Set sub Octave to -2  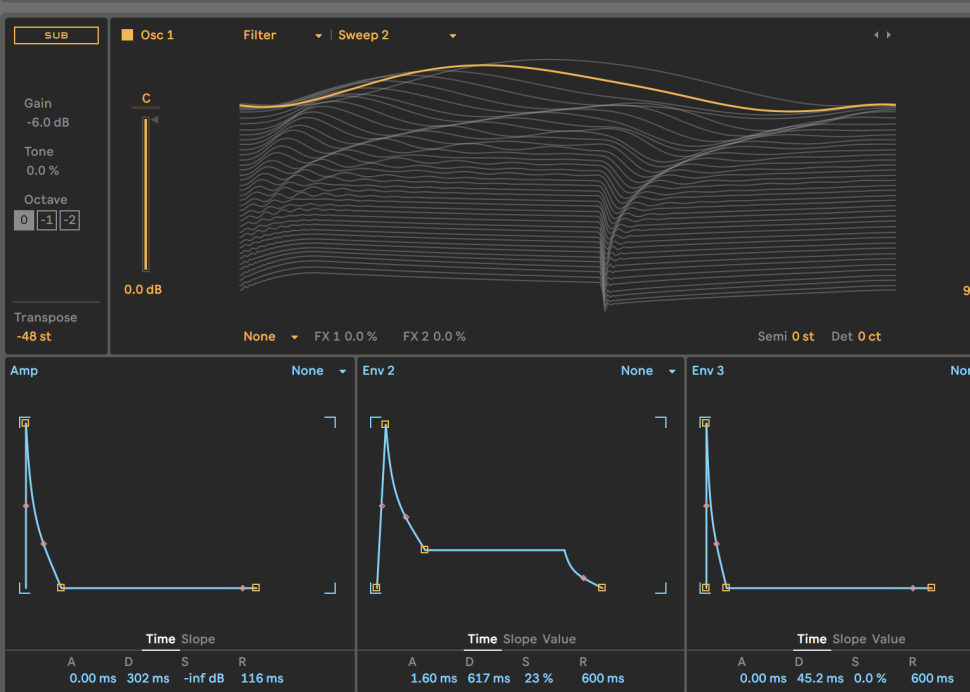pyautogui.click(x=69, y=221)
